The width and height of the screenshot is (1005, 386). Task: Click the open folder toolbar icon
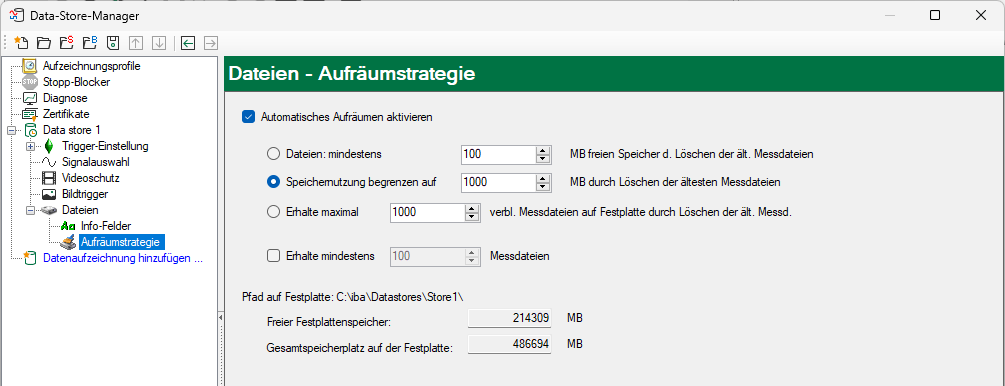pos(44,43)
